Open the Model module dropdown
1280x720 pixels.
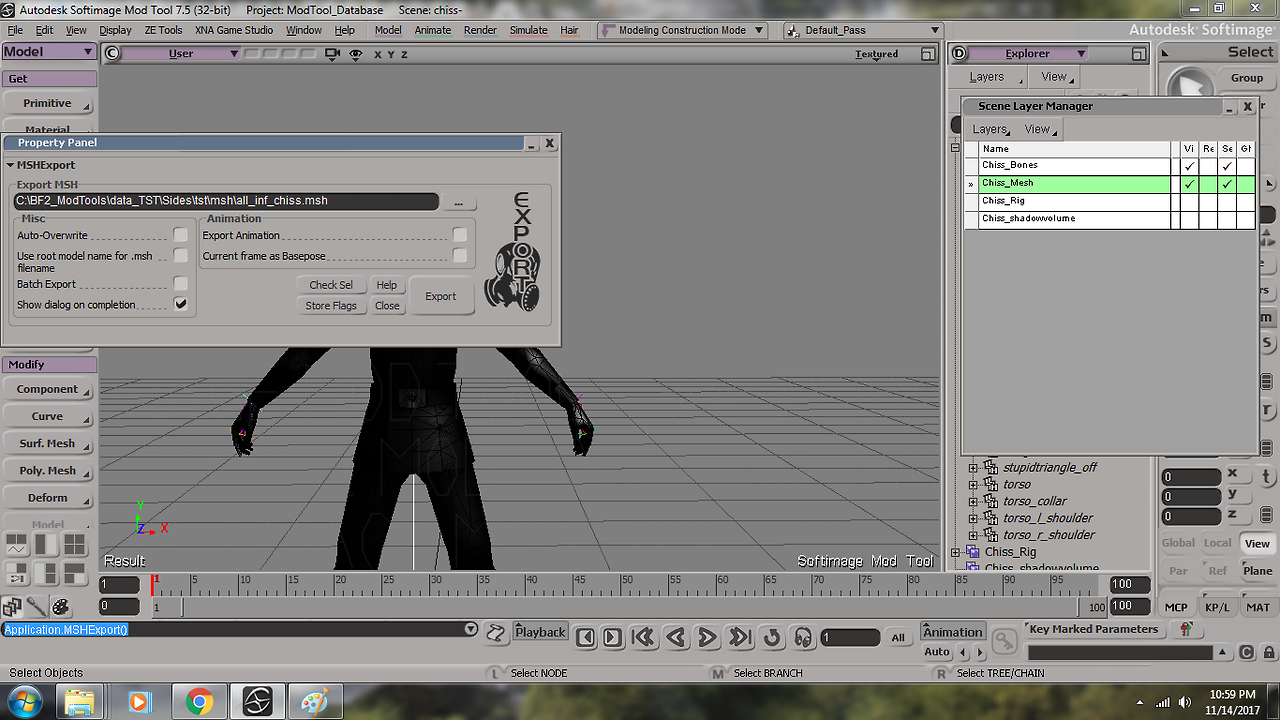49,52
